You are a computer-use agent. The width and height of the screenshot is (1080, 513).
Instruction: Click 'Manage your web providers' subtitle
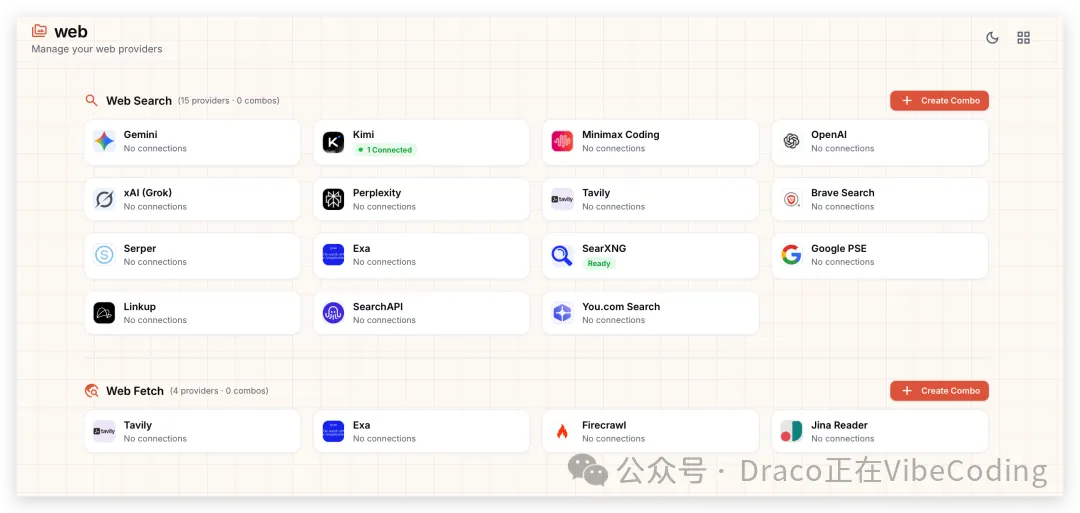97,50
